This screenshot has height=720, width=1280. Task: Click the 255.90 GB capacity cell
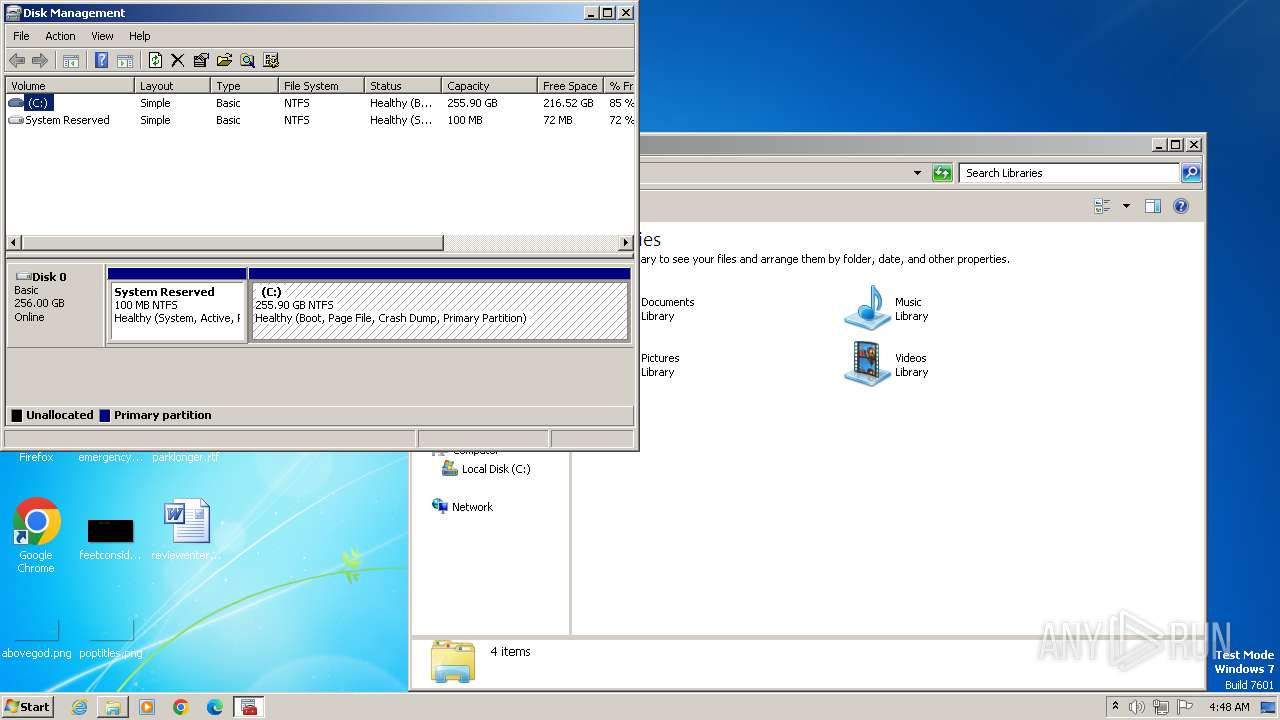click(473, 103)
